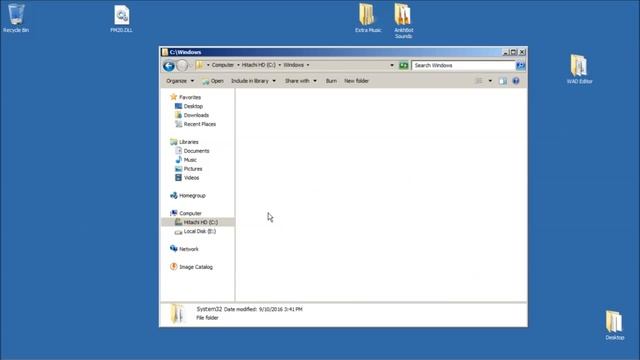Expand the dropdown arrow after Windows in the address bar
Image resolution: width=640 pixels, height=360 pixels.
[308, 65]
